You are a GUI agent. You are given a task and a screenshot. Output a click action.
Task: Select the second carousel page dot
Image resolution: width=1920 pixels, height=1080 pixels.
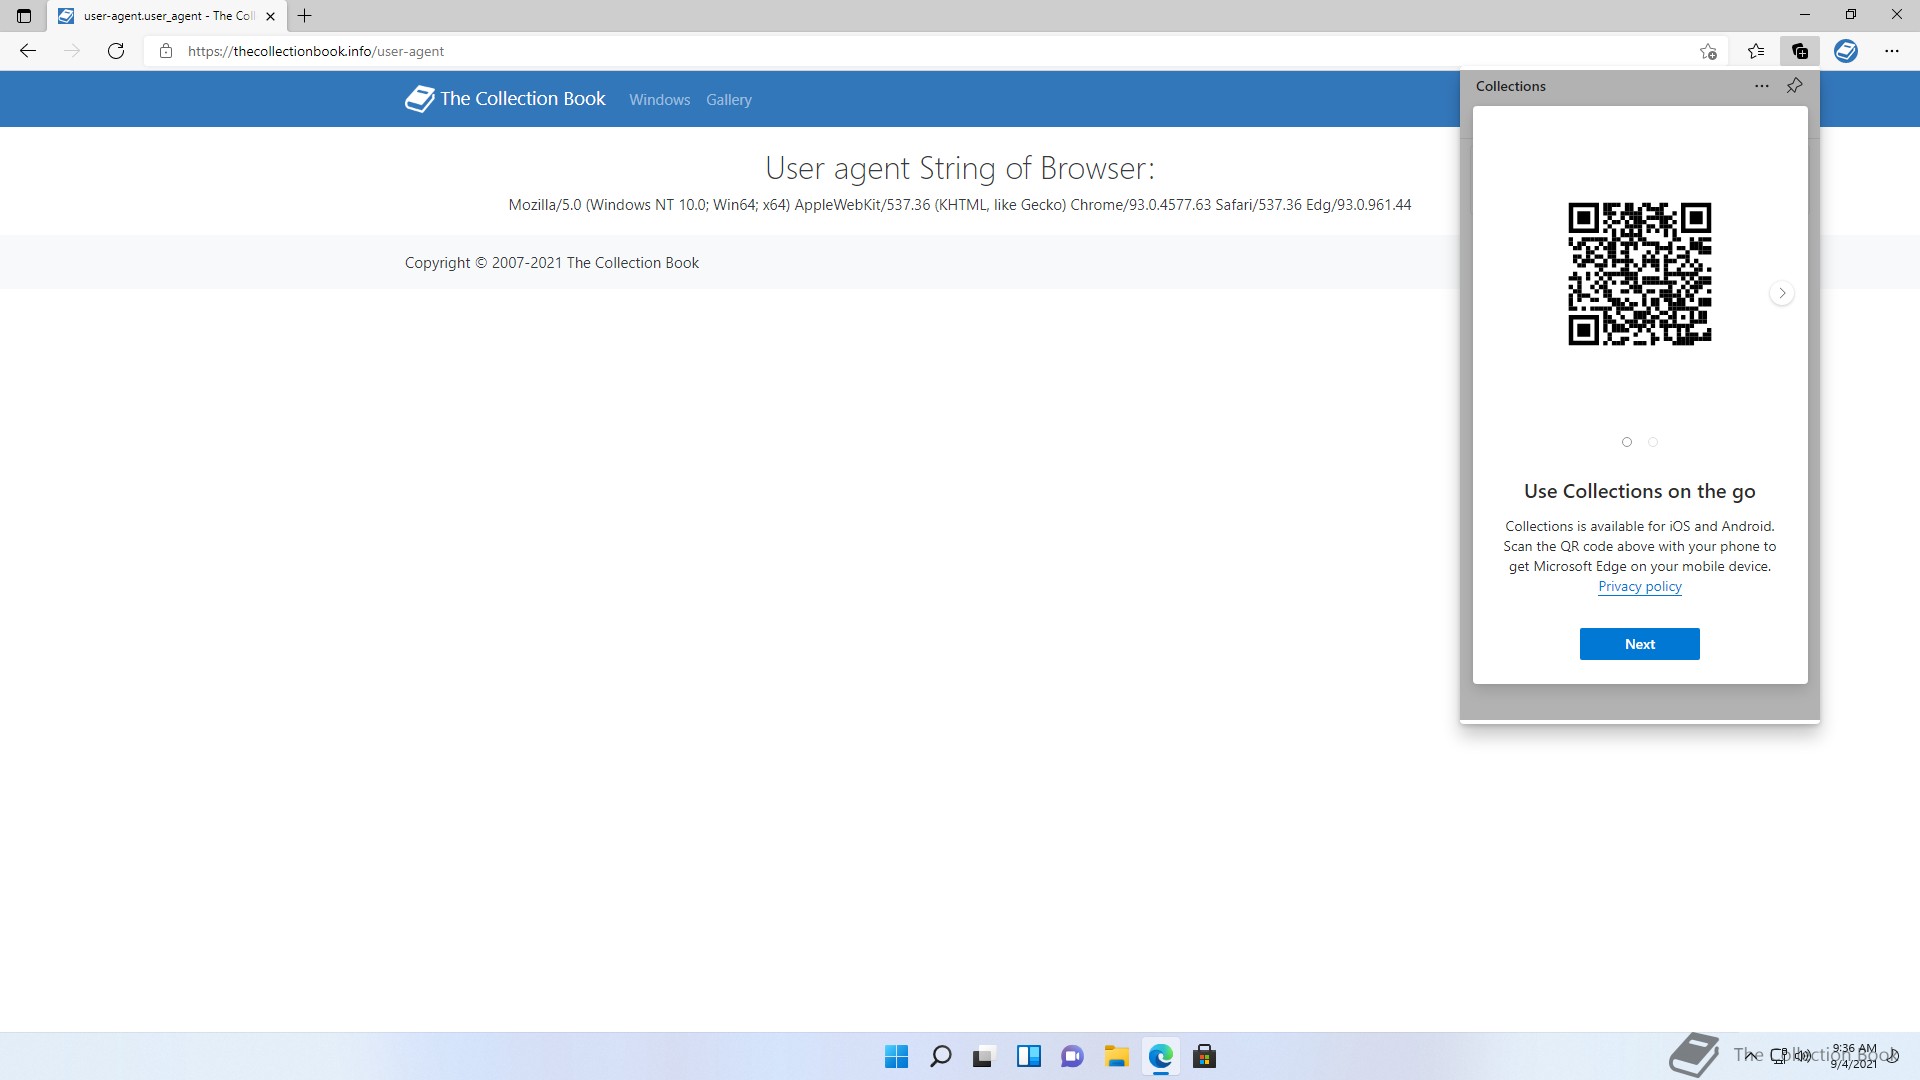[1653, 442]
